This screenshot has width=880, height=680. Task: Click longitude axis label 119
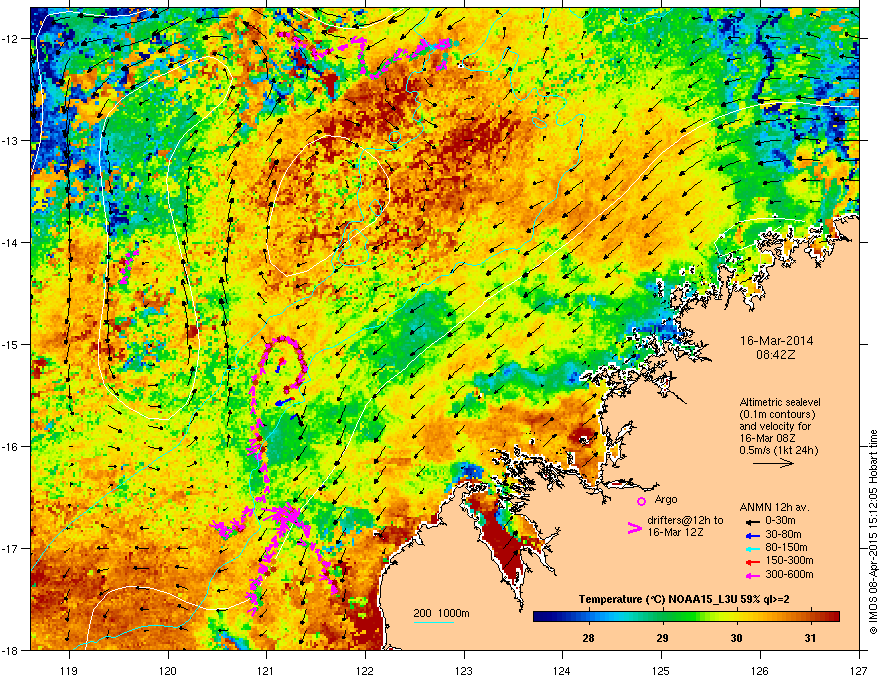tap(69, 670)
